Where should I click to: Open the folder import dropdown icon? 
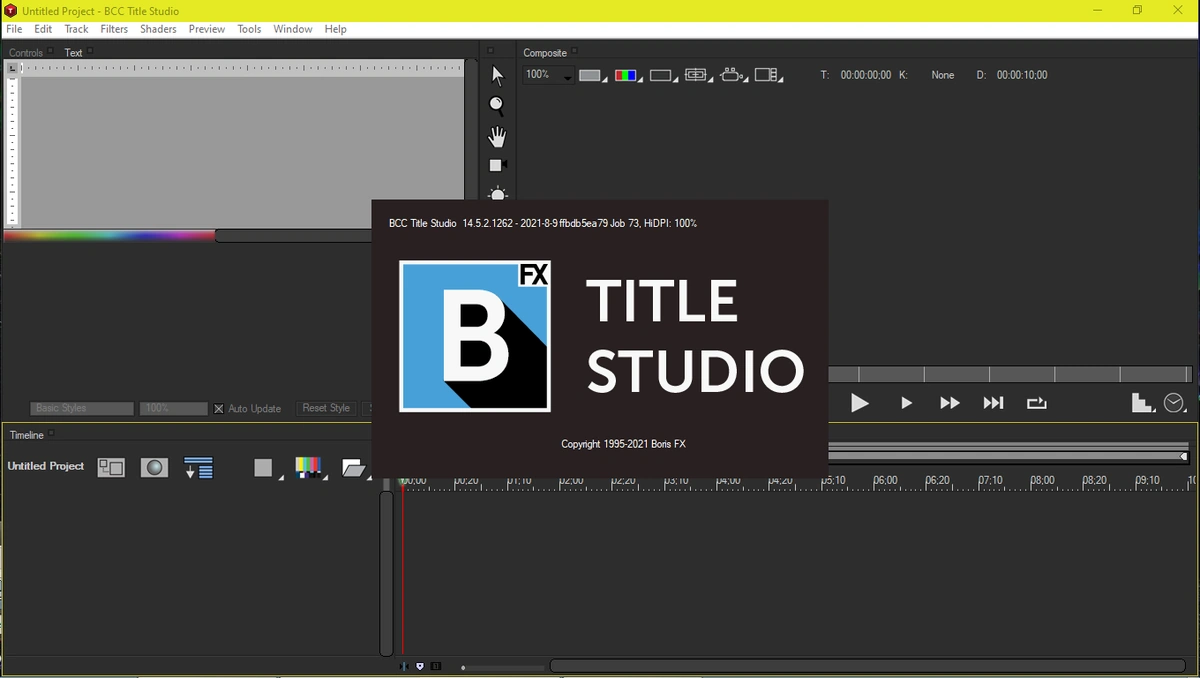[x=355, y=468]
